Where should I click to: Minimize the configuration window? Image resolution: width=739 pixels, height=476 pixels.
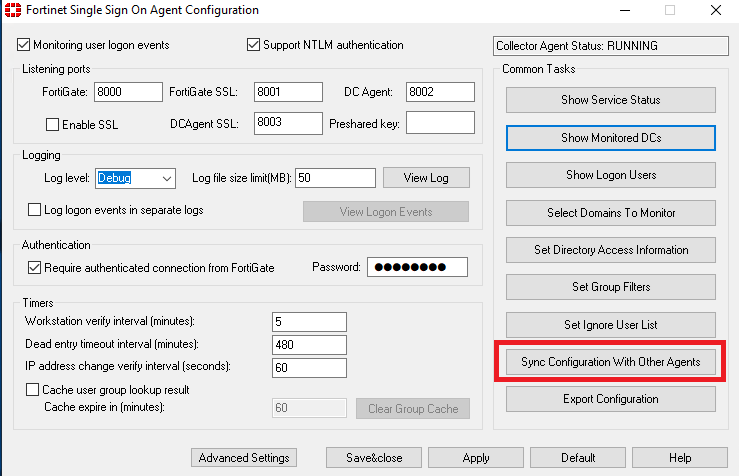pyautogui.click(x=625, y=10)
